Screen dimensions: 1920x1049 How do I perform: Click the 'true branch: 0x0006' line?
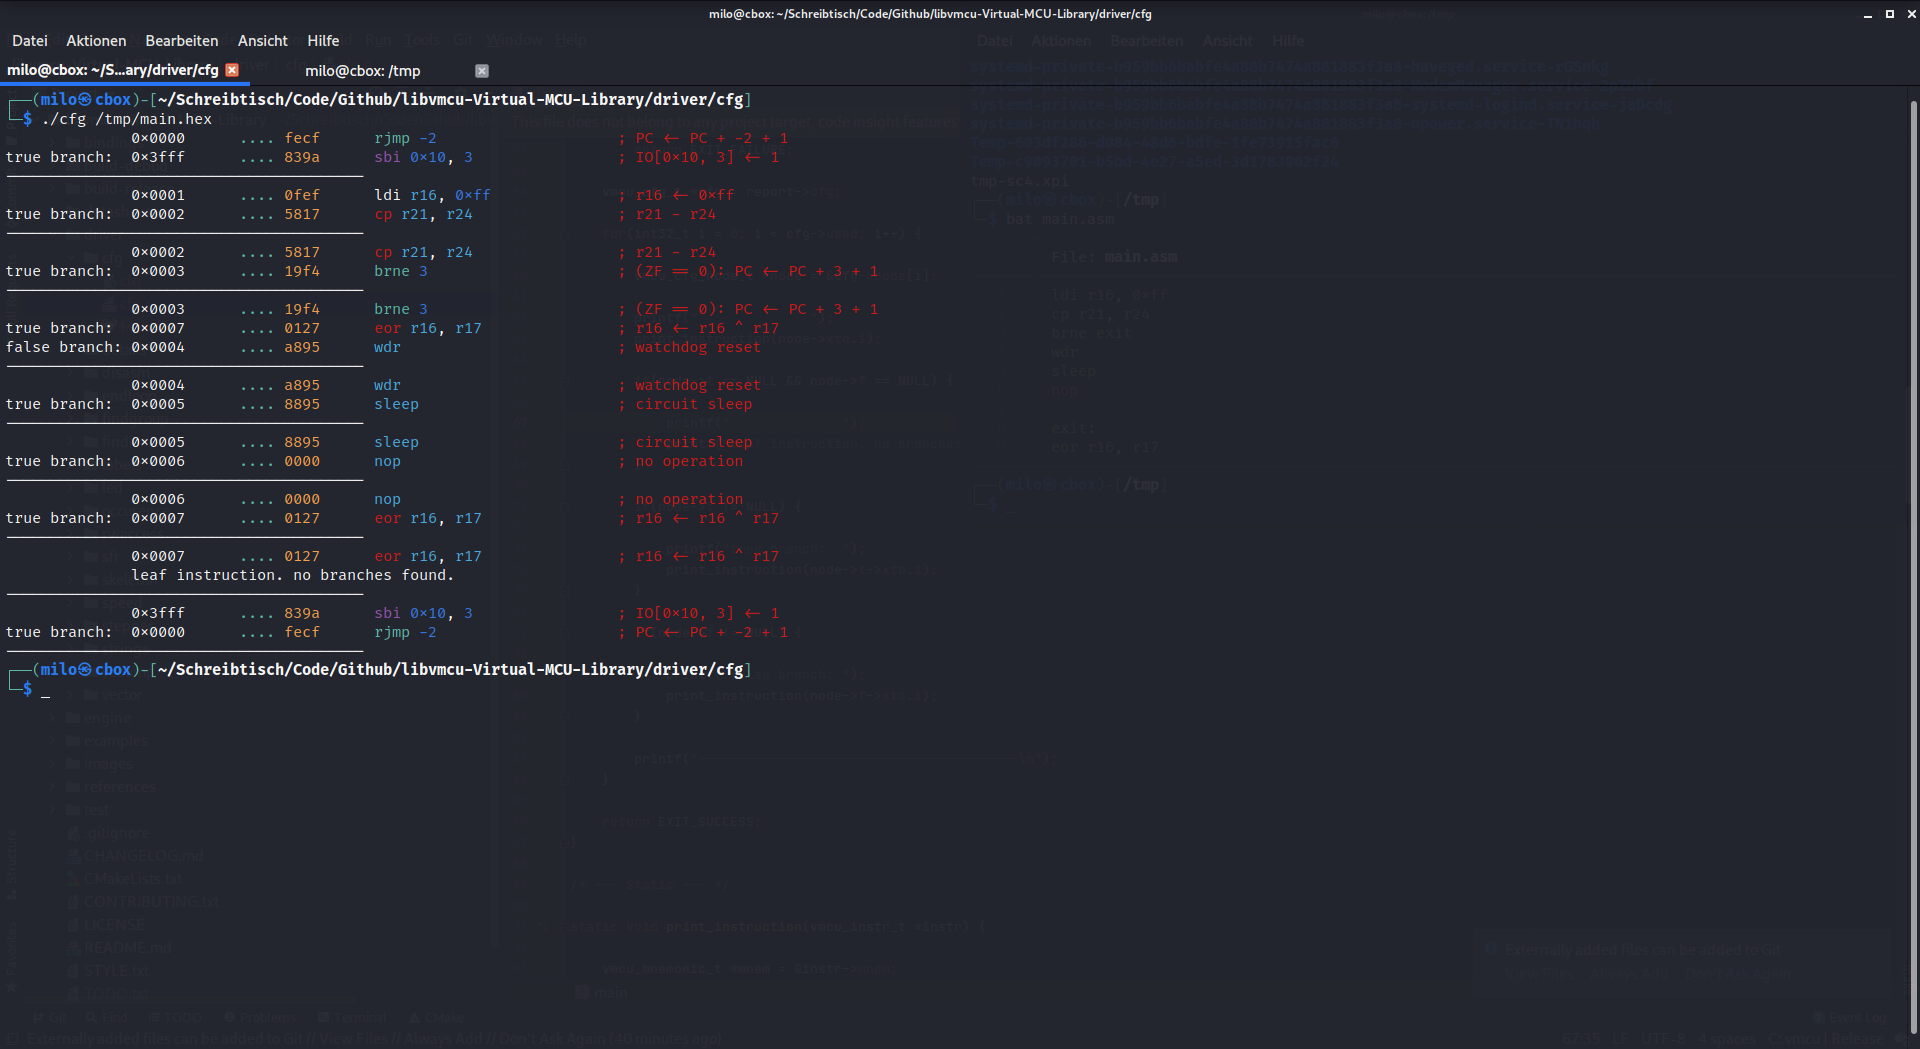click(x=375, y=461)
